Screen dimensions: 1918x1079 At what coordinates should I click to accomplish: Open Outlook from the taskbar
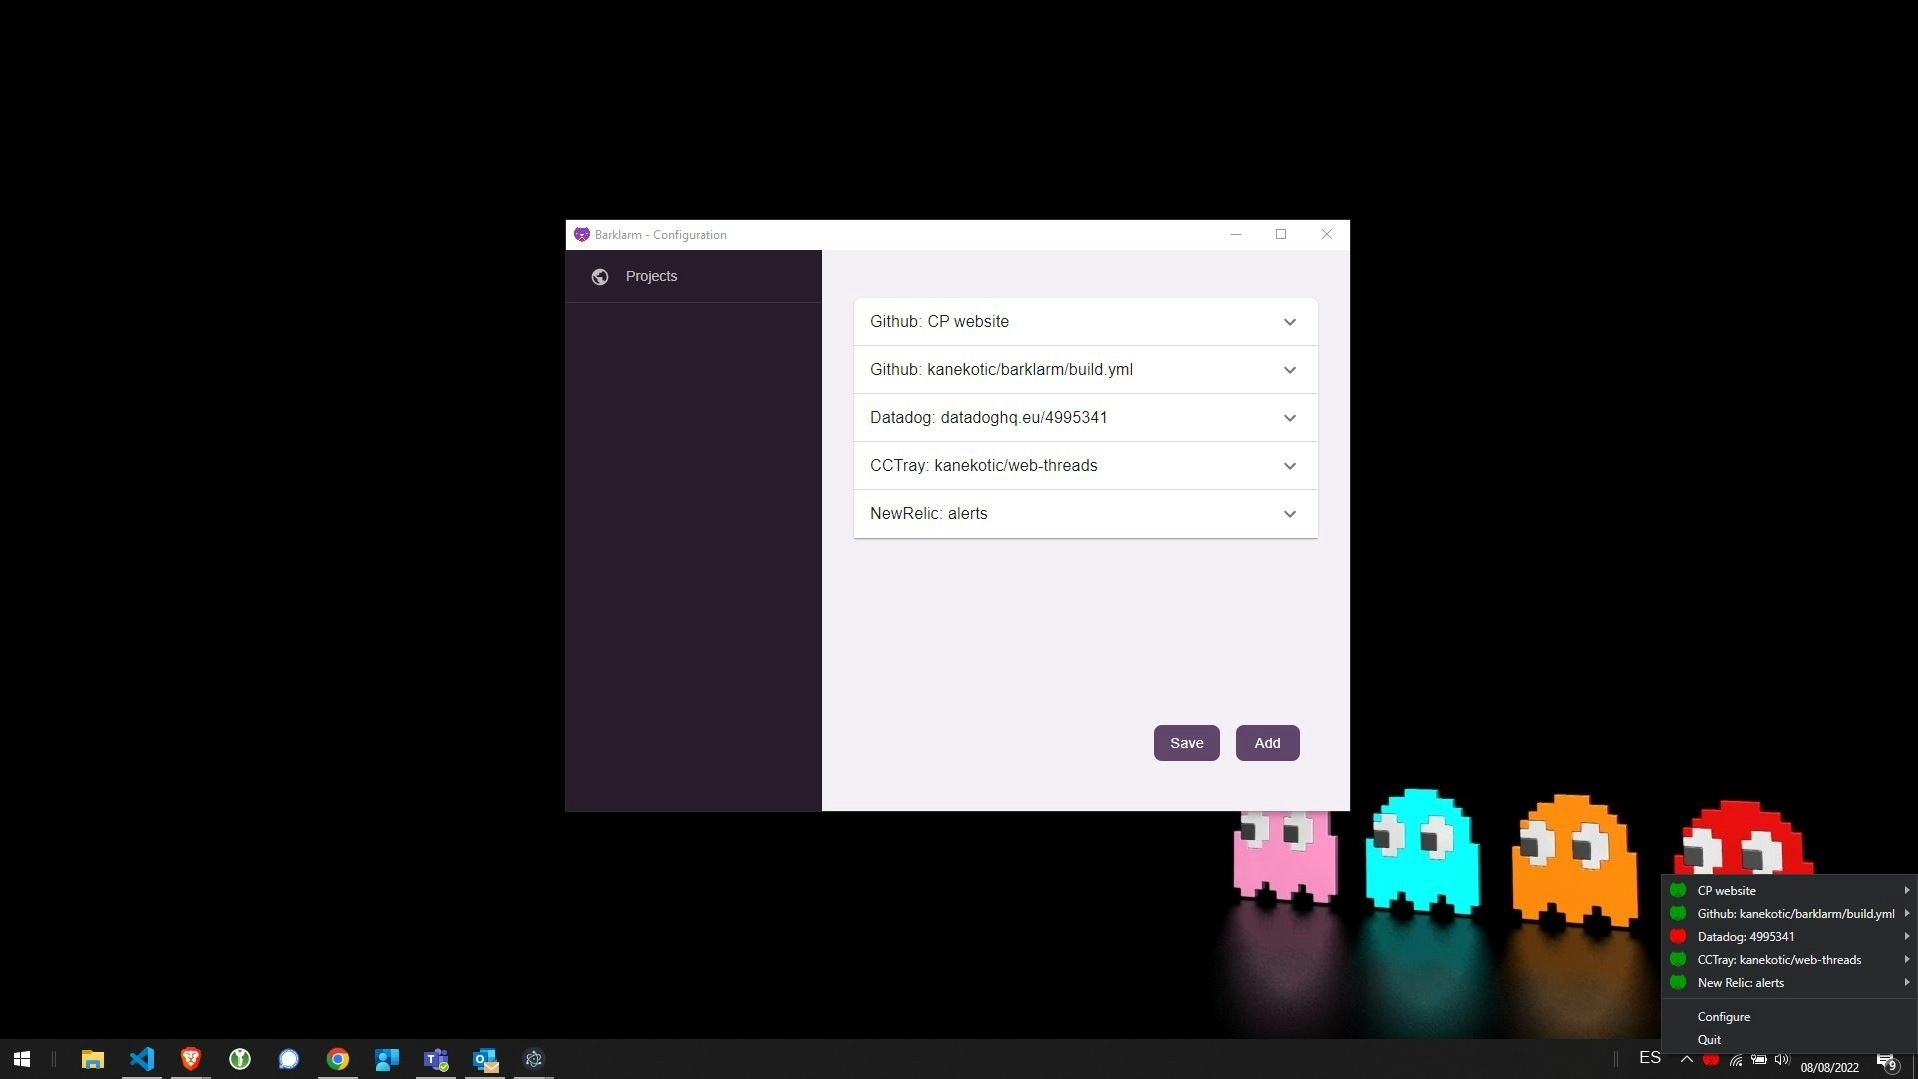point(485,1059)
